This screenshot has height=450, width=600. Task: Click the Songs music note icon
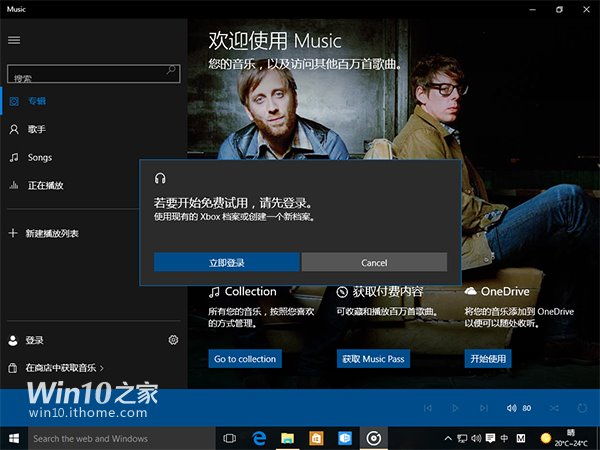[14, 157]
